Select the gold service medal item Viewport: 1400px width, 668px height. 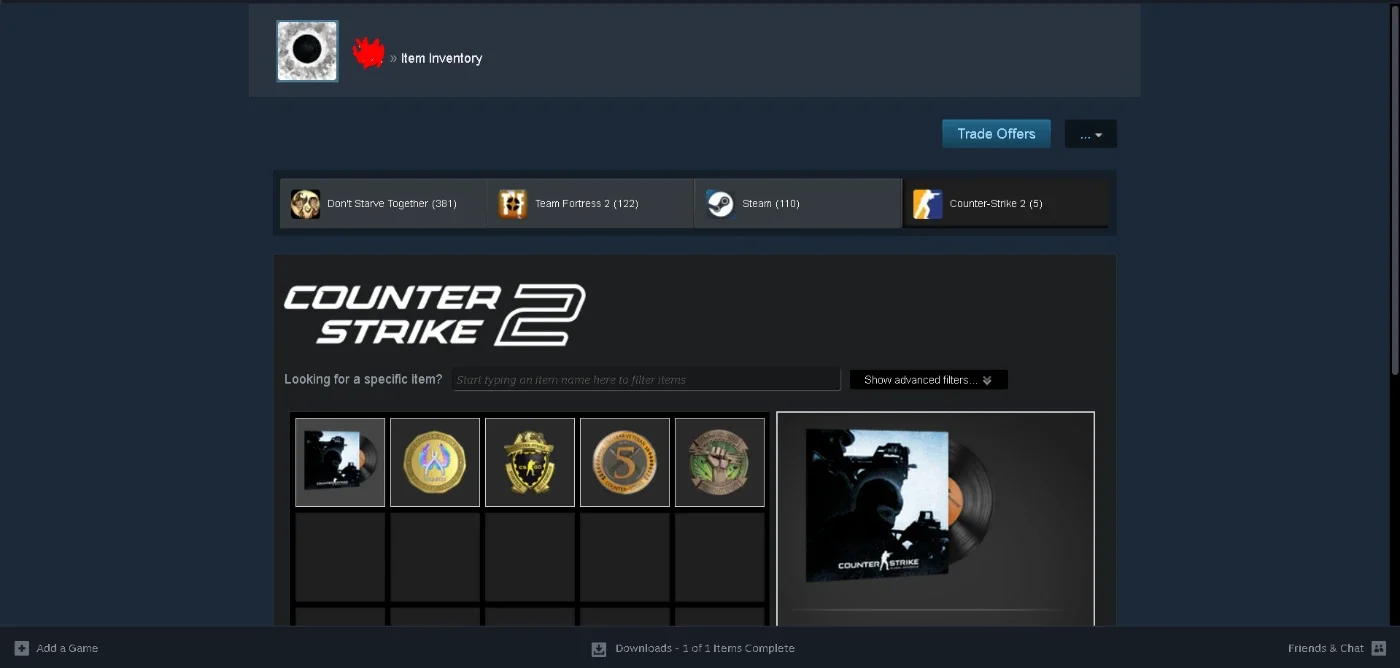pyautogui.click(x=435, y=462)
